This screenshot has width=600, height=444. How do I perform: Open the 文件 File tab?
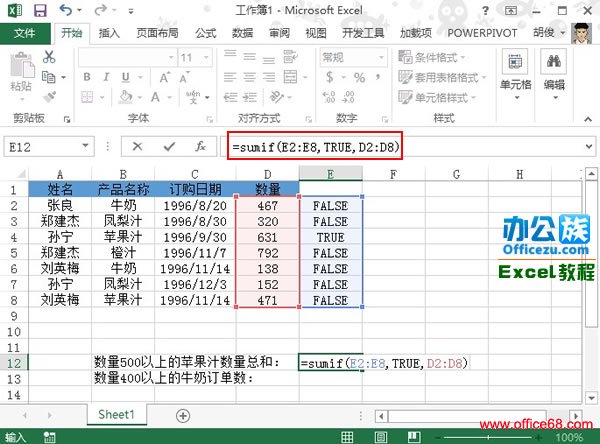tap(25, 33)
